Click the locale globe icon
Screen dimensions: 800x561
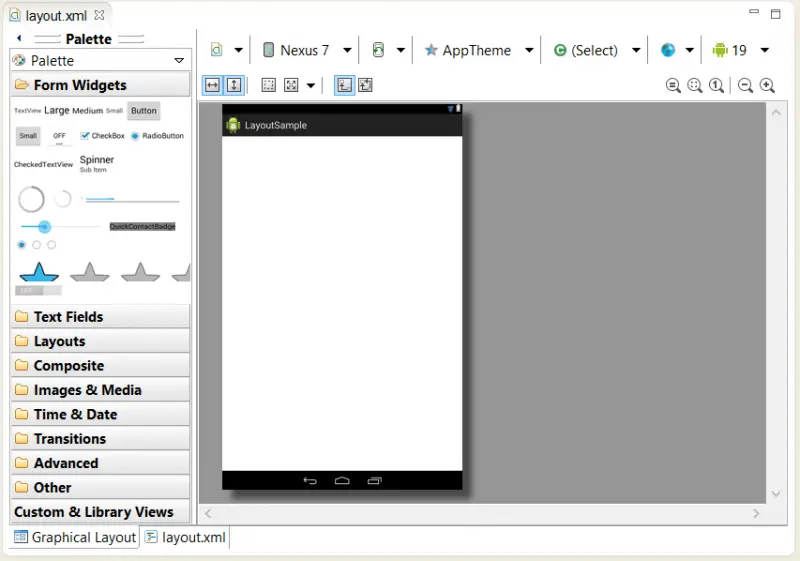pos(668,50)
